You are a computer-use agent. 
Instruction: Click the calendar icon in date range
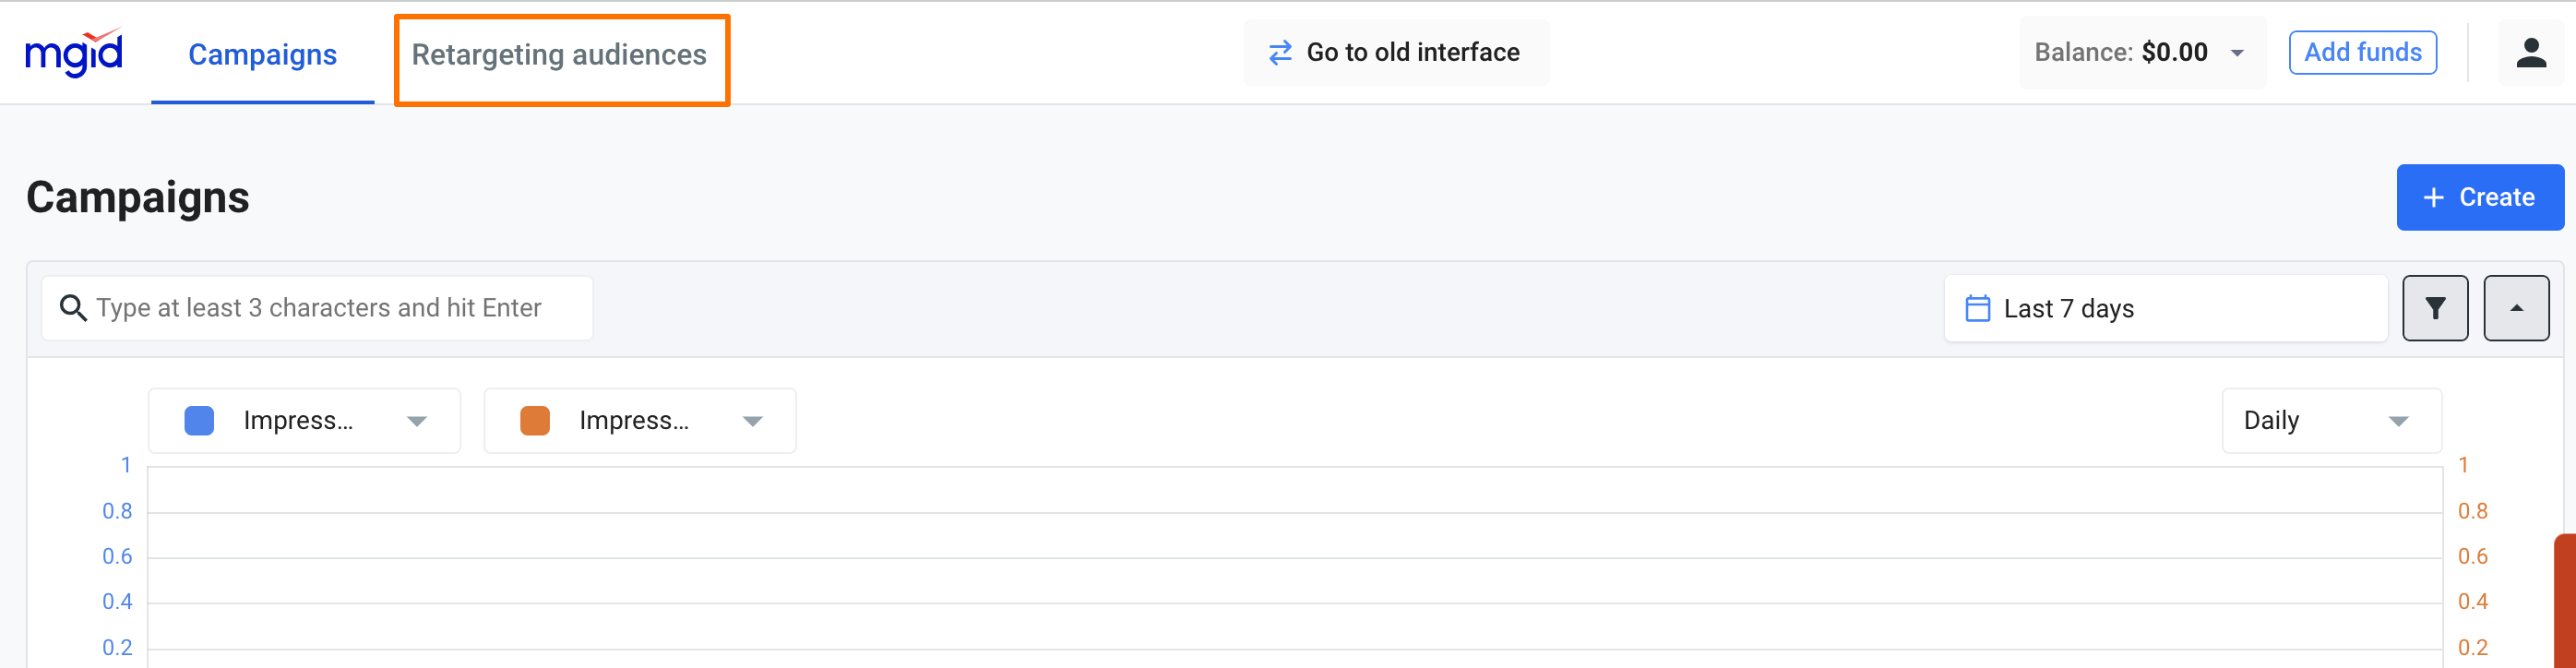(x=1976, y=309)
